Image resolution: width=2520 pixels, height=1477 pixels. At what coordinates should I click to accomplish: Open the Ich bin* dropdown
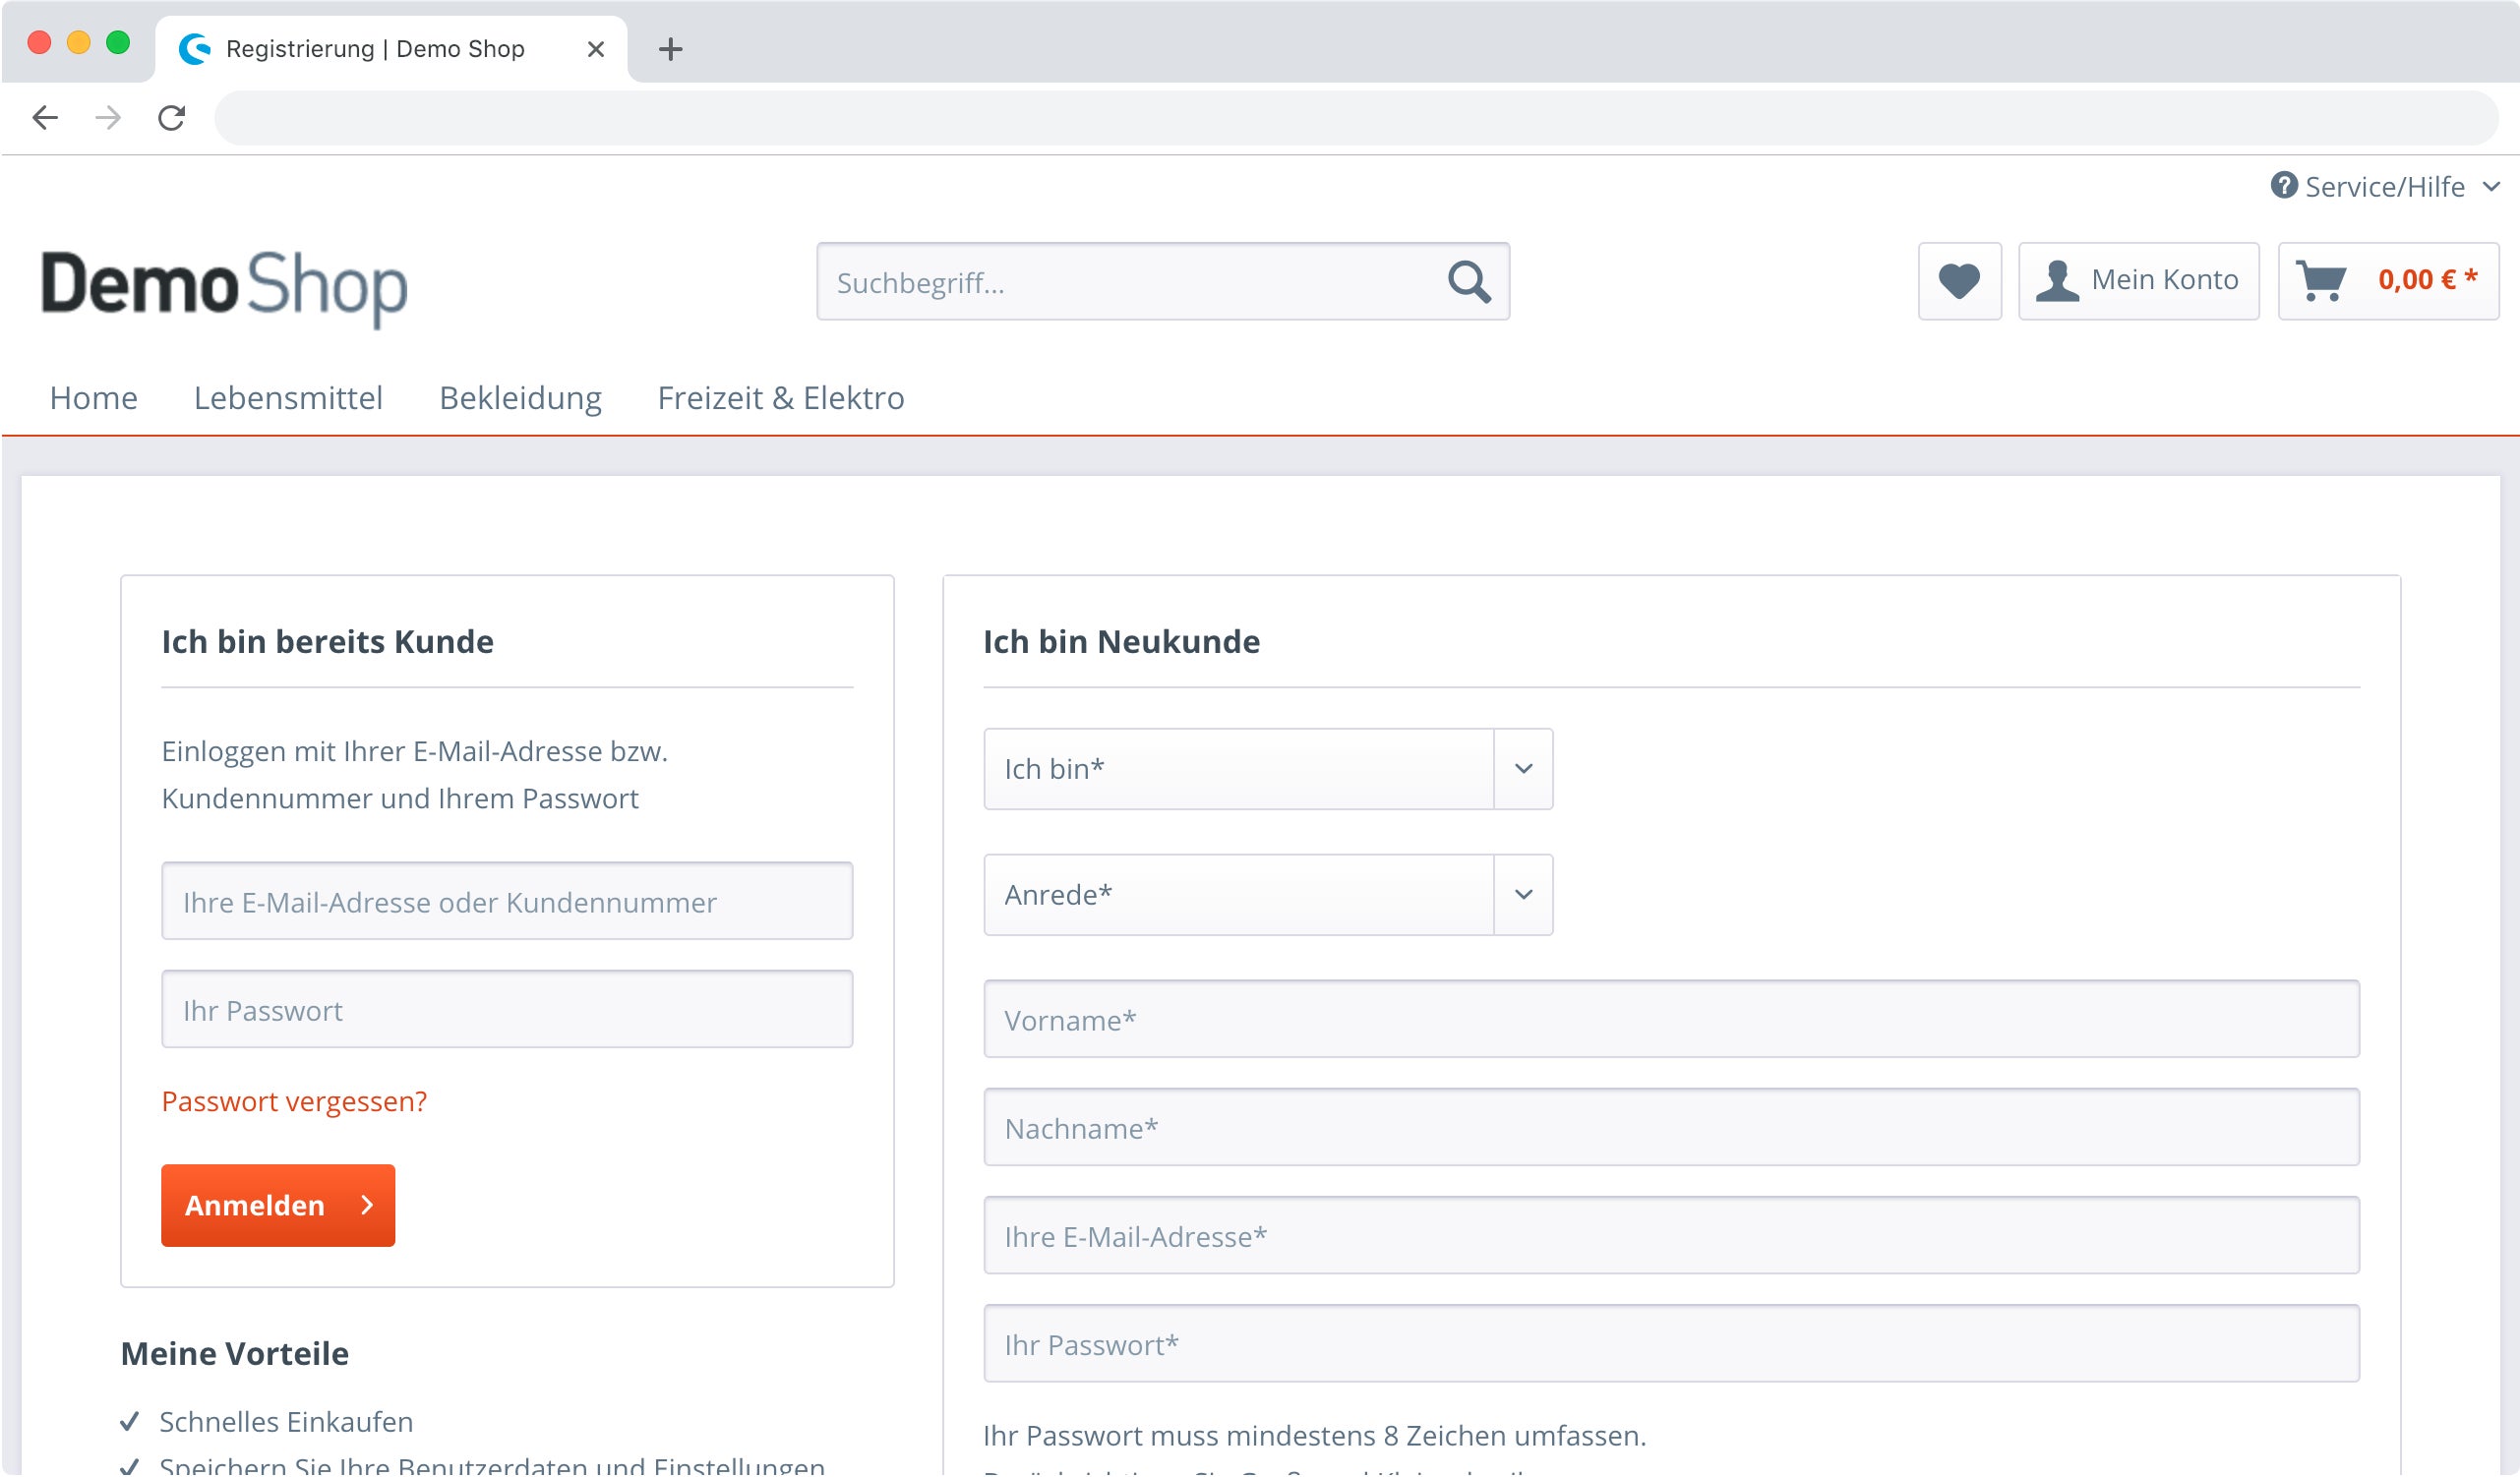(1268, 769)
